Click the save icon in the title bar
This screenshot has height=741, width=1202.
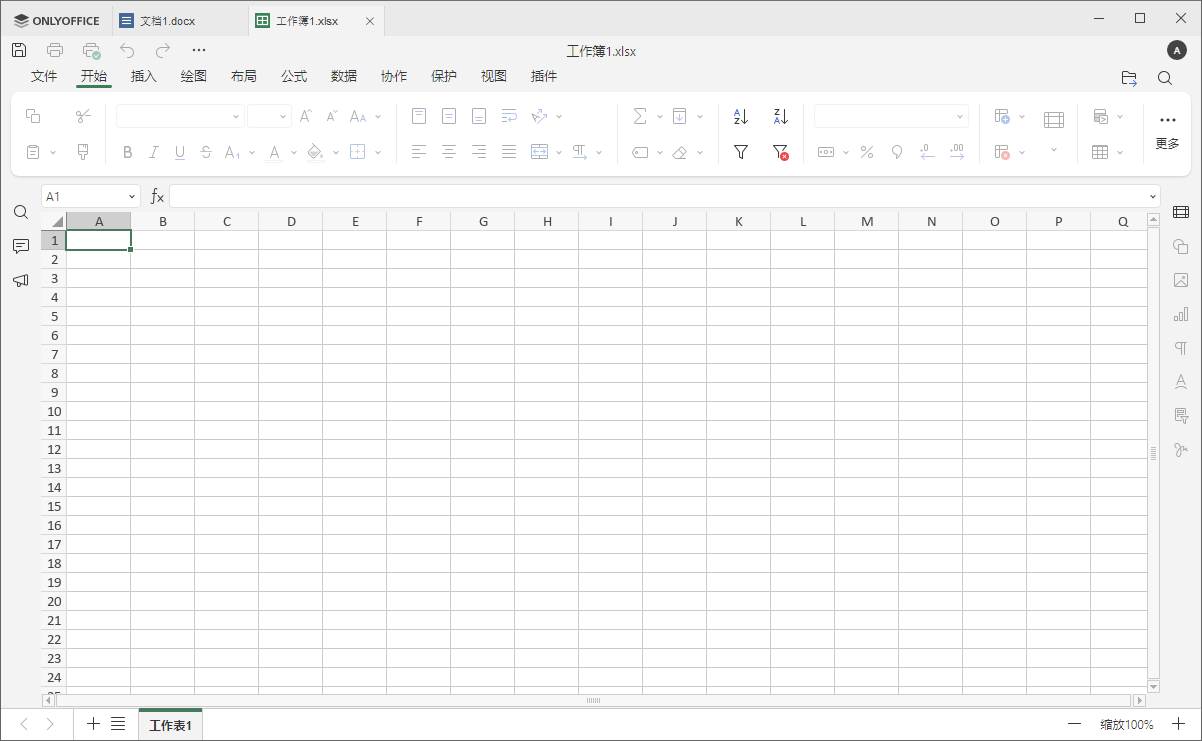19,50
